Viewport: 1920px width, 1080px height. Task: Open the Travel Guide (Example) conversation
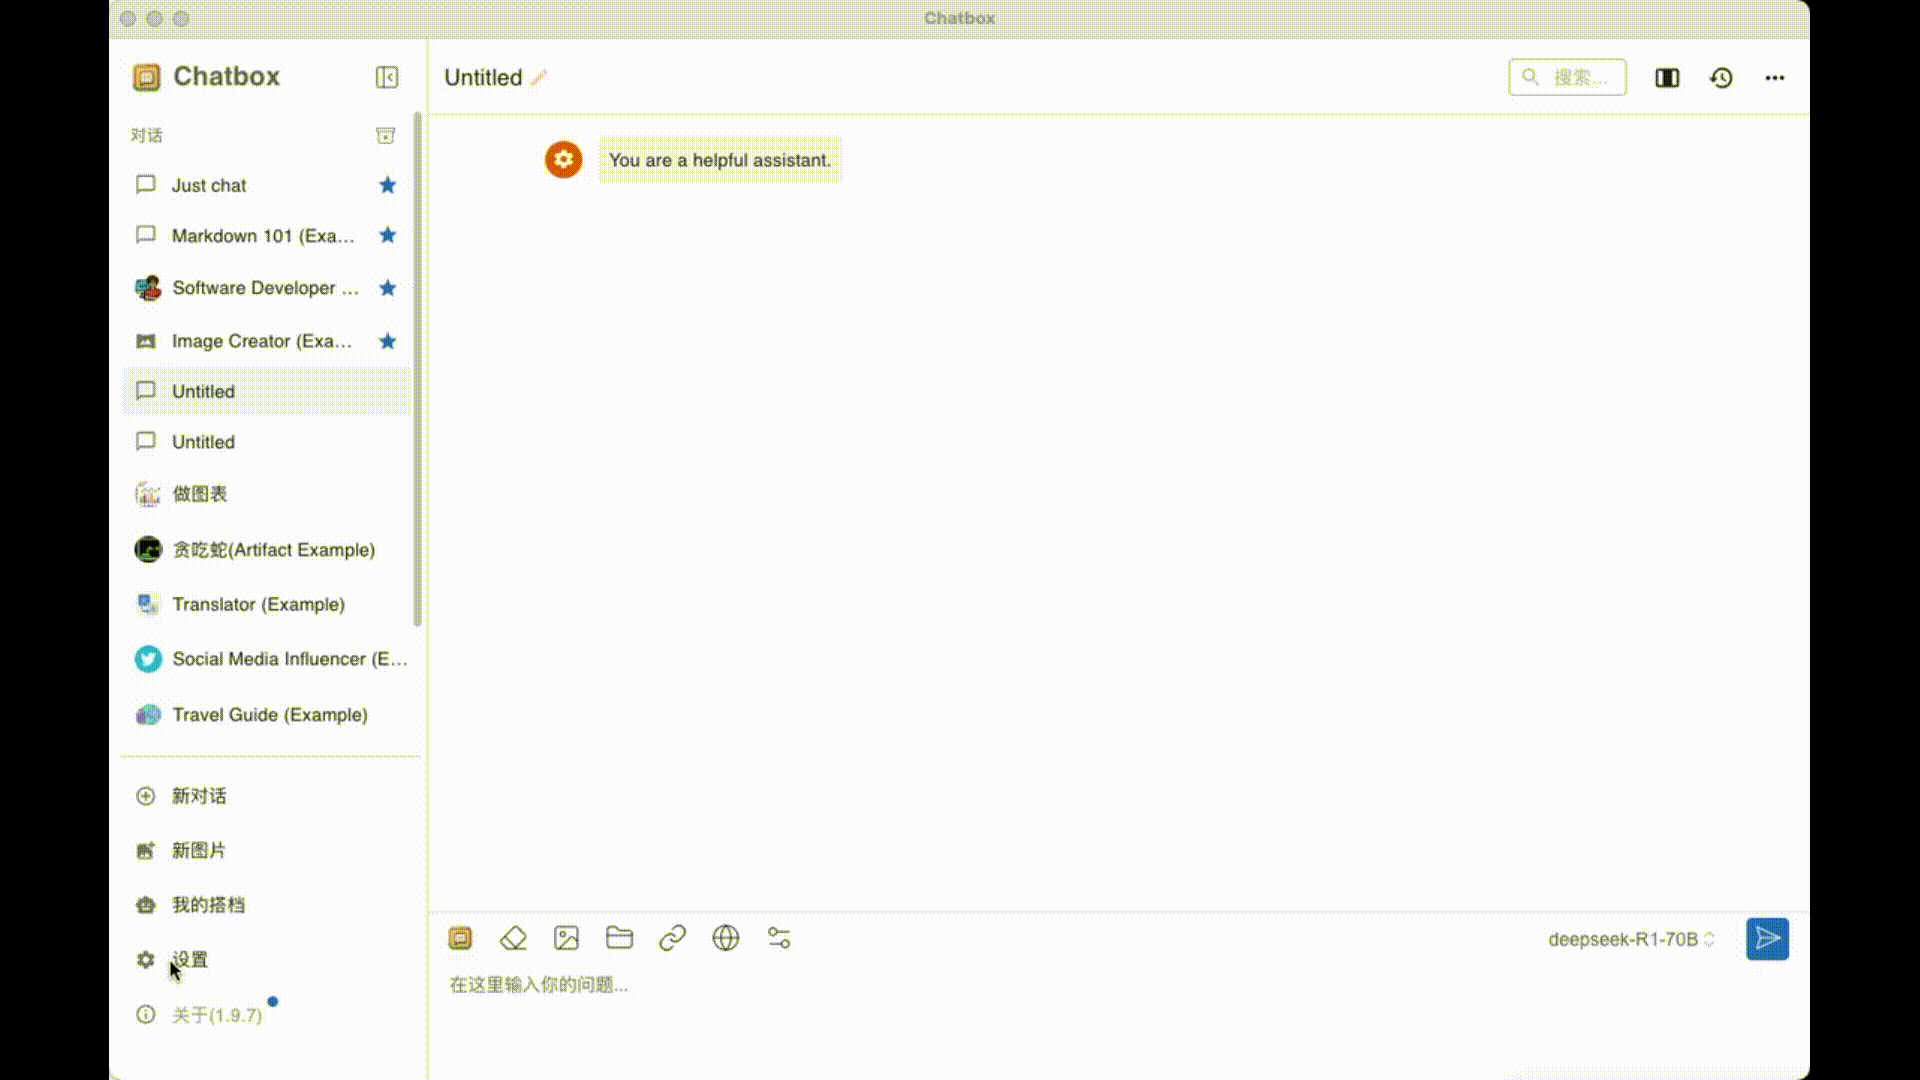point(266,715)
